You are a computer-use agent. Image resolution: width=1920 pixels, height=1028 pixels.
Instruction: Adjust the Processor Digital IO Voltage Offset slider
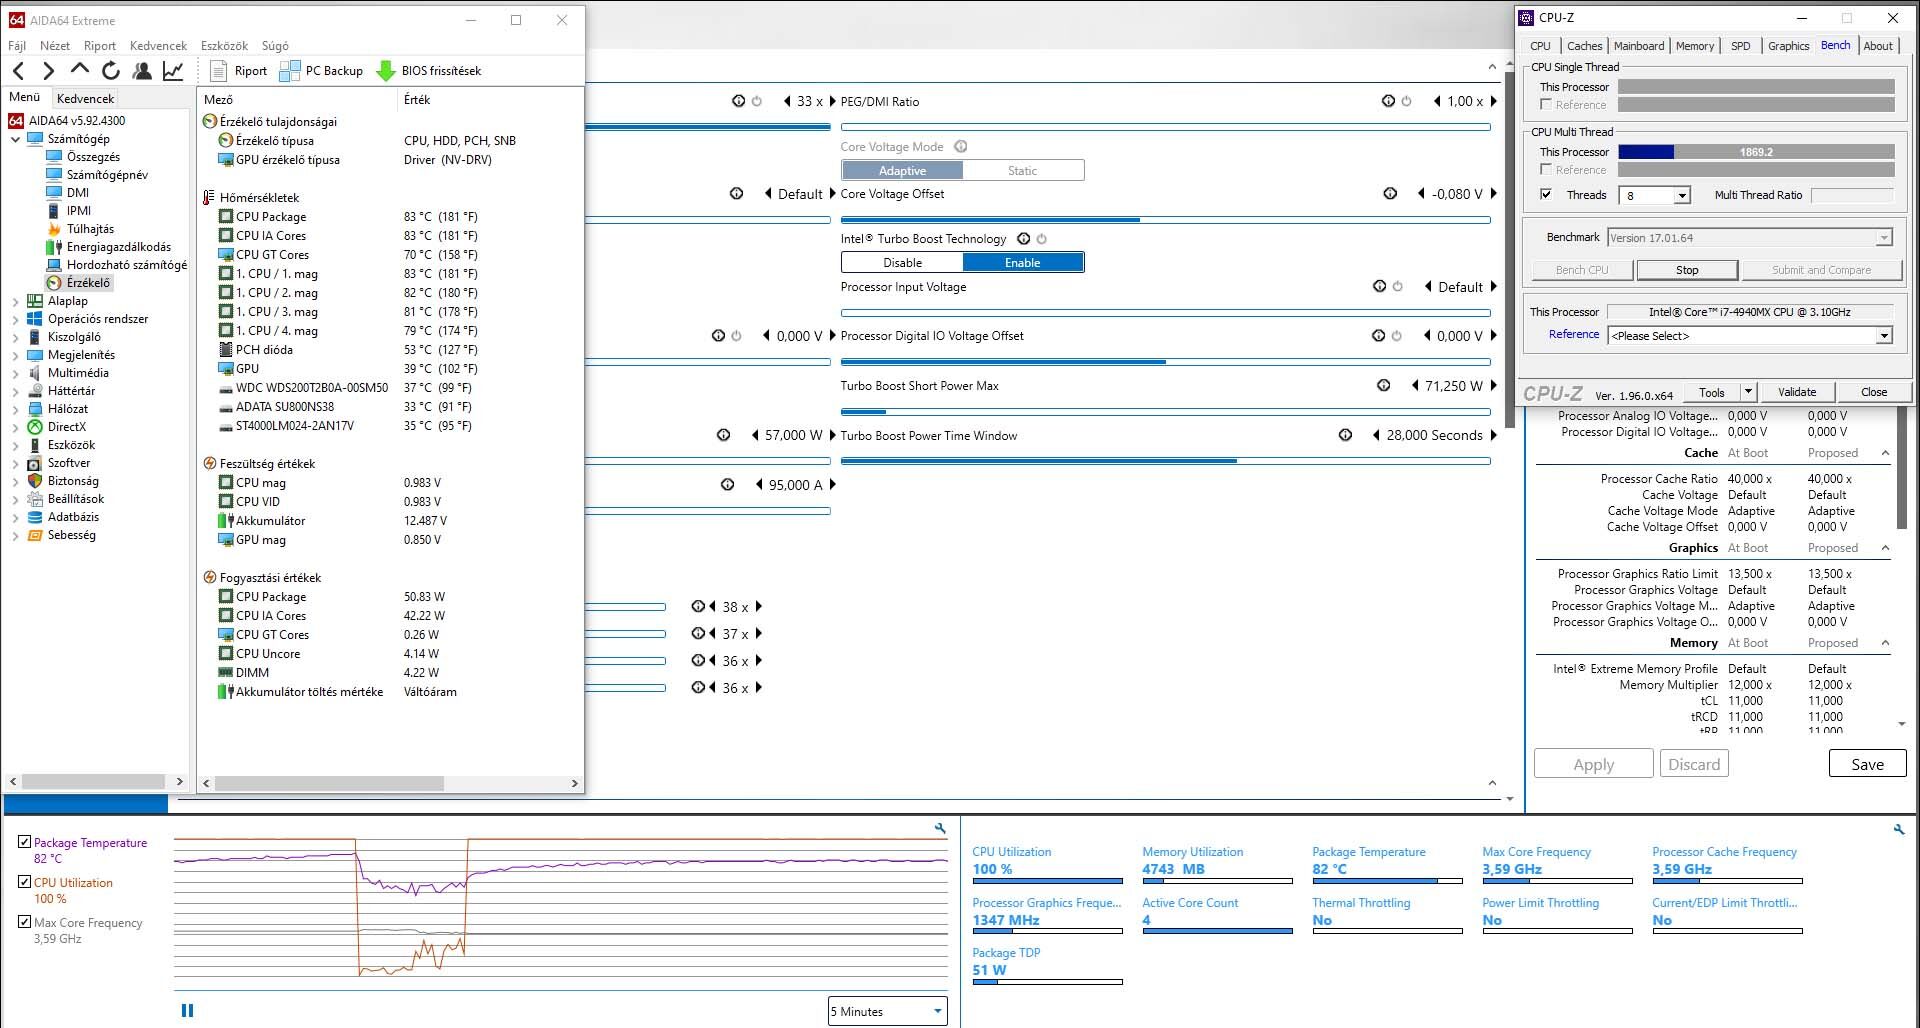click(x=1165, y=362)
